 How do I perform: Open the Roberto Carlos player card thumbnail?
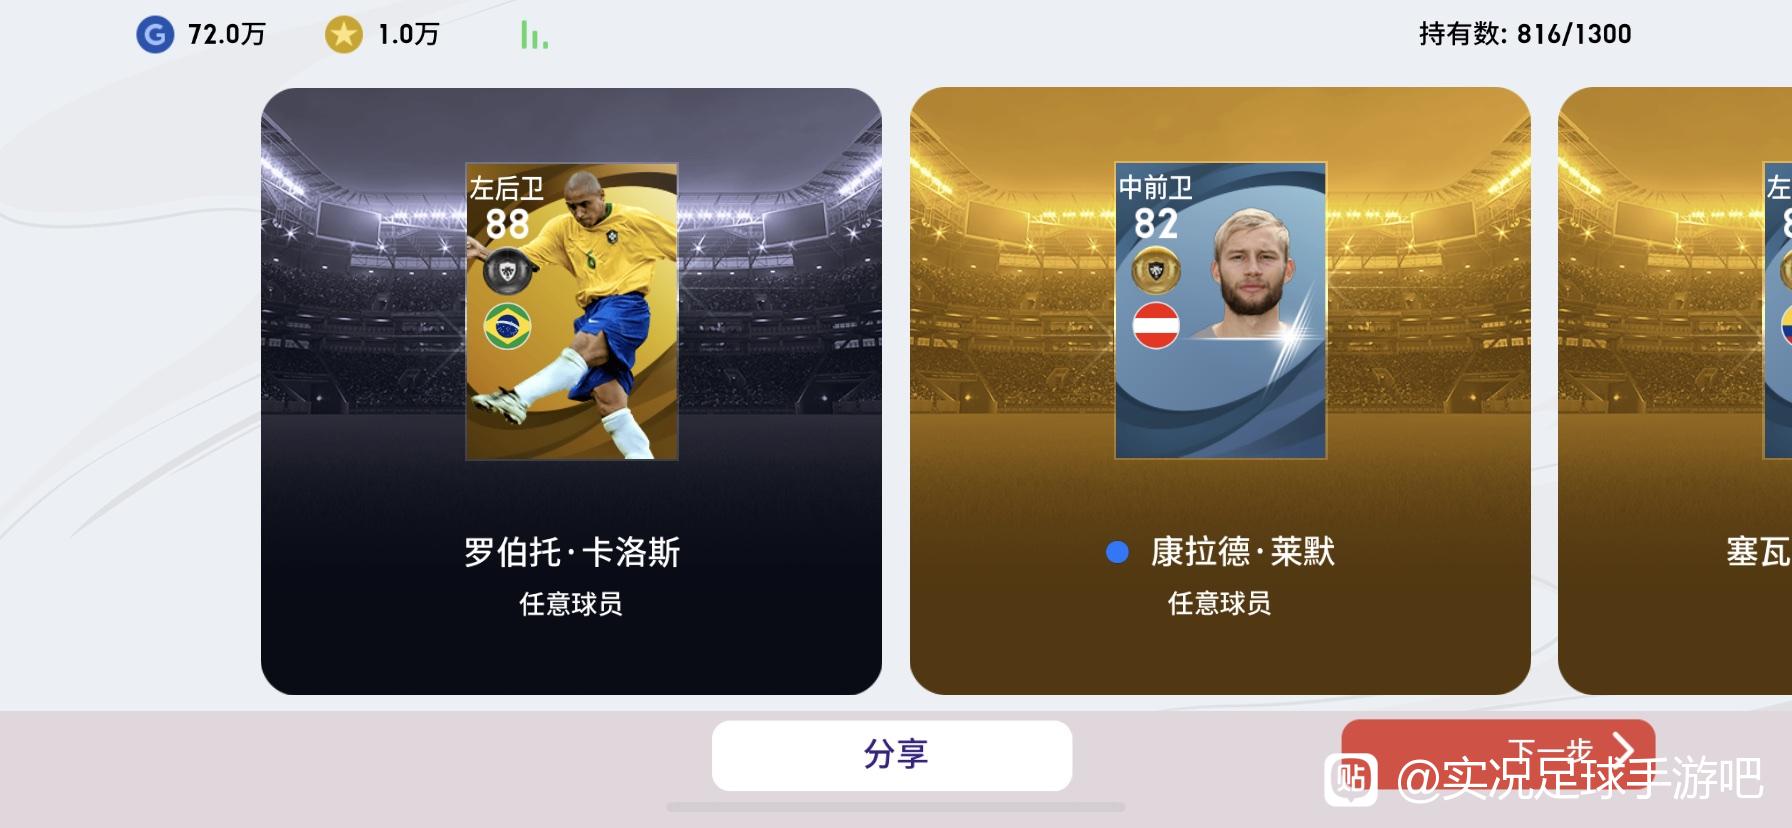572,311
